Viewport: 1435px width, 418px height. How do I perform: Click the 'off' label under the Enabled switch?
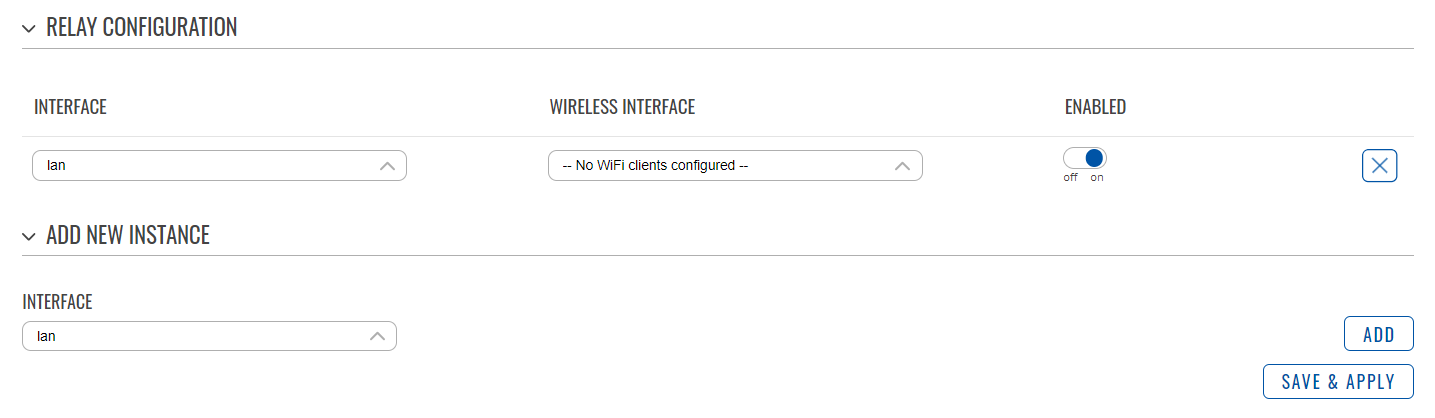1071,178
